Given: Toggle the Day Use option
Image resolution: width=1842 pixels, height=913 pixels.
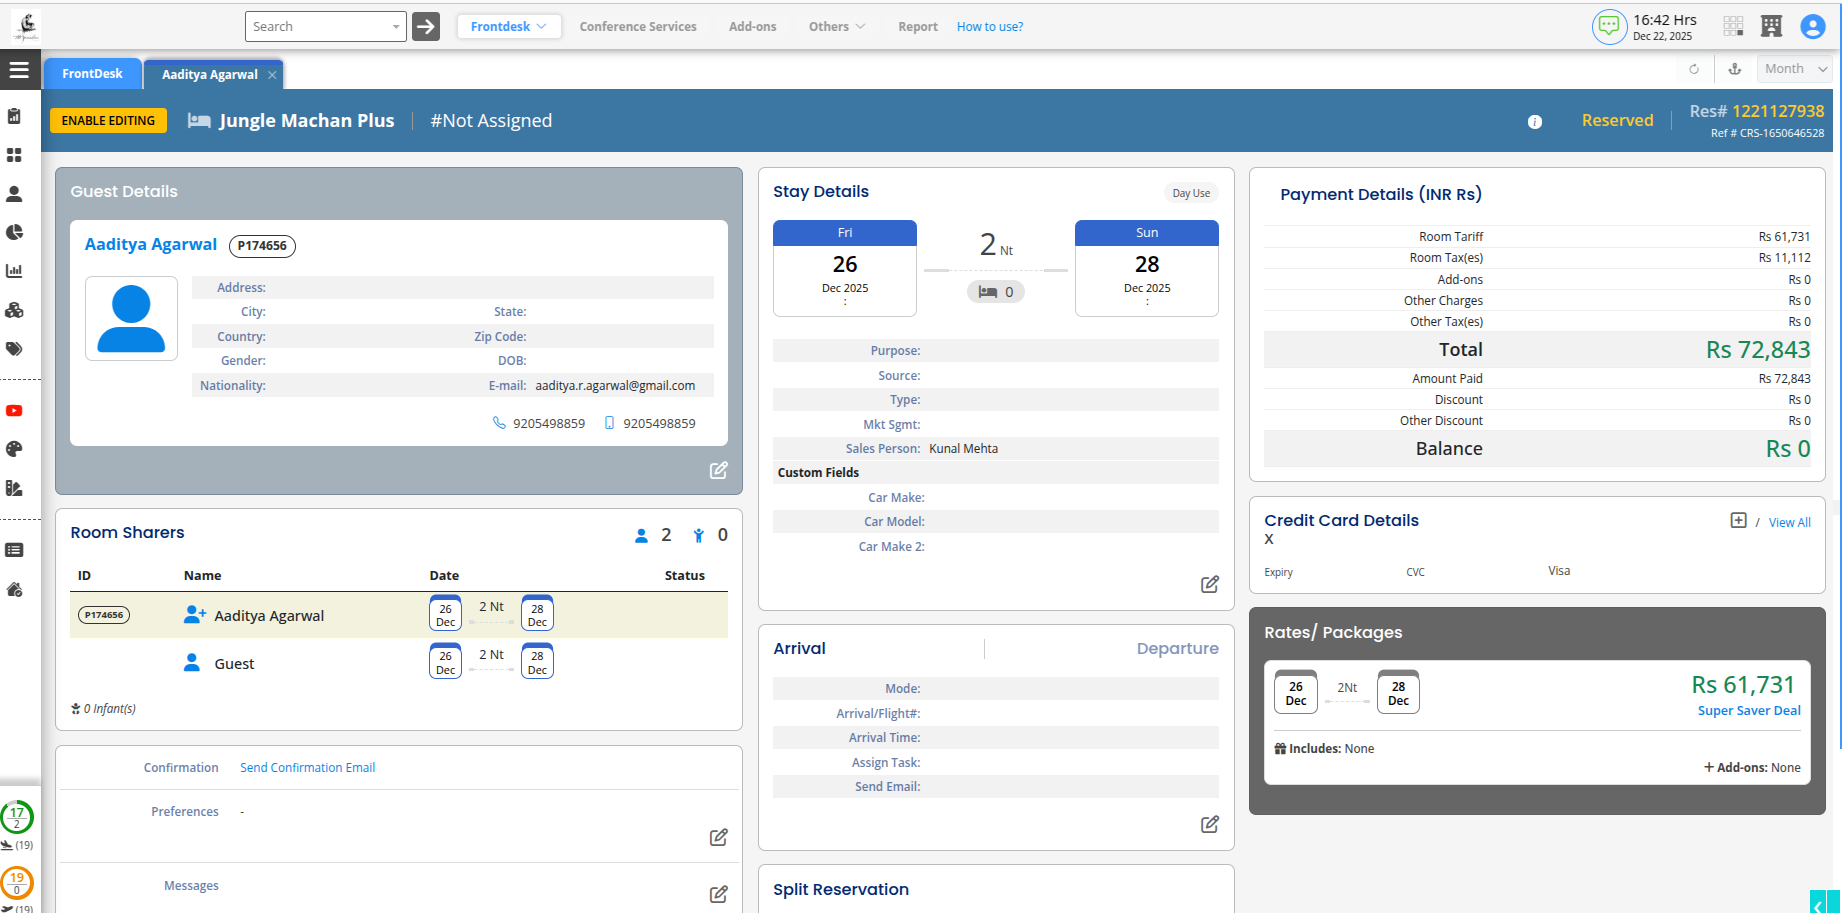Looking at the screenshot, I should point(1190,193).
